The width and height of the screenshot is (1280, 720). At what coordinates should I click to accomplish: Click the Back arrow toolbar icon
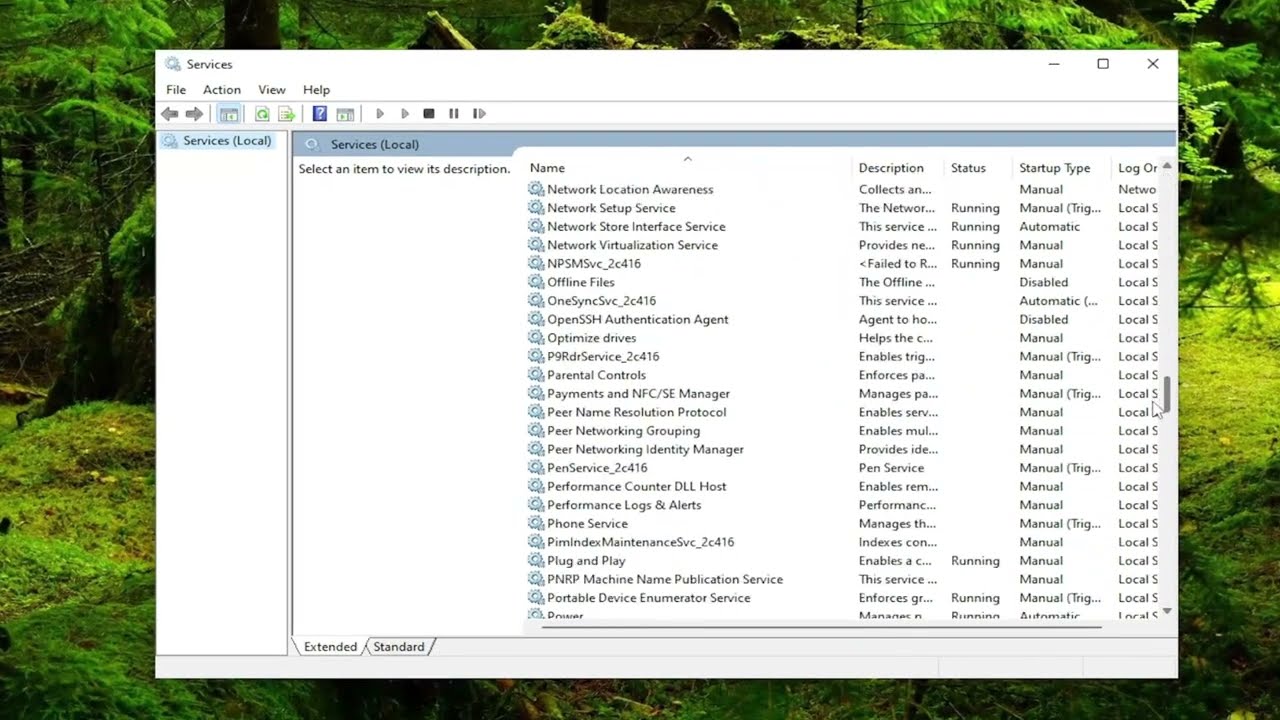[x=170, y=114]
